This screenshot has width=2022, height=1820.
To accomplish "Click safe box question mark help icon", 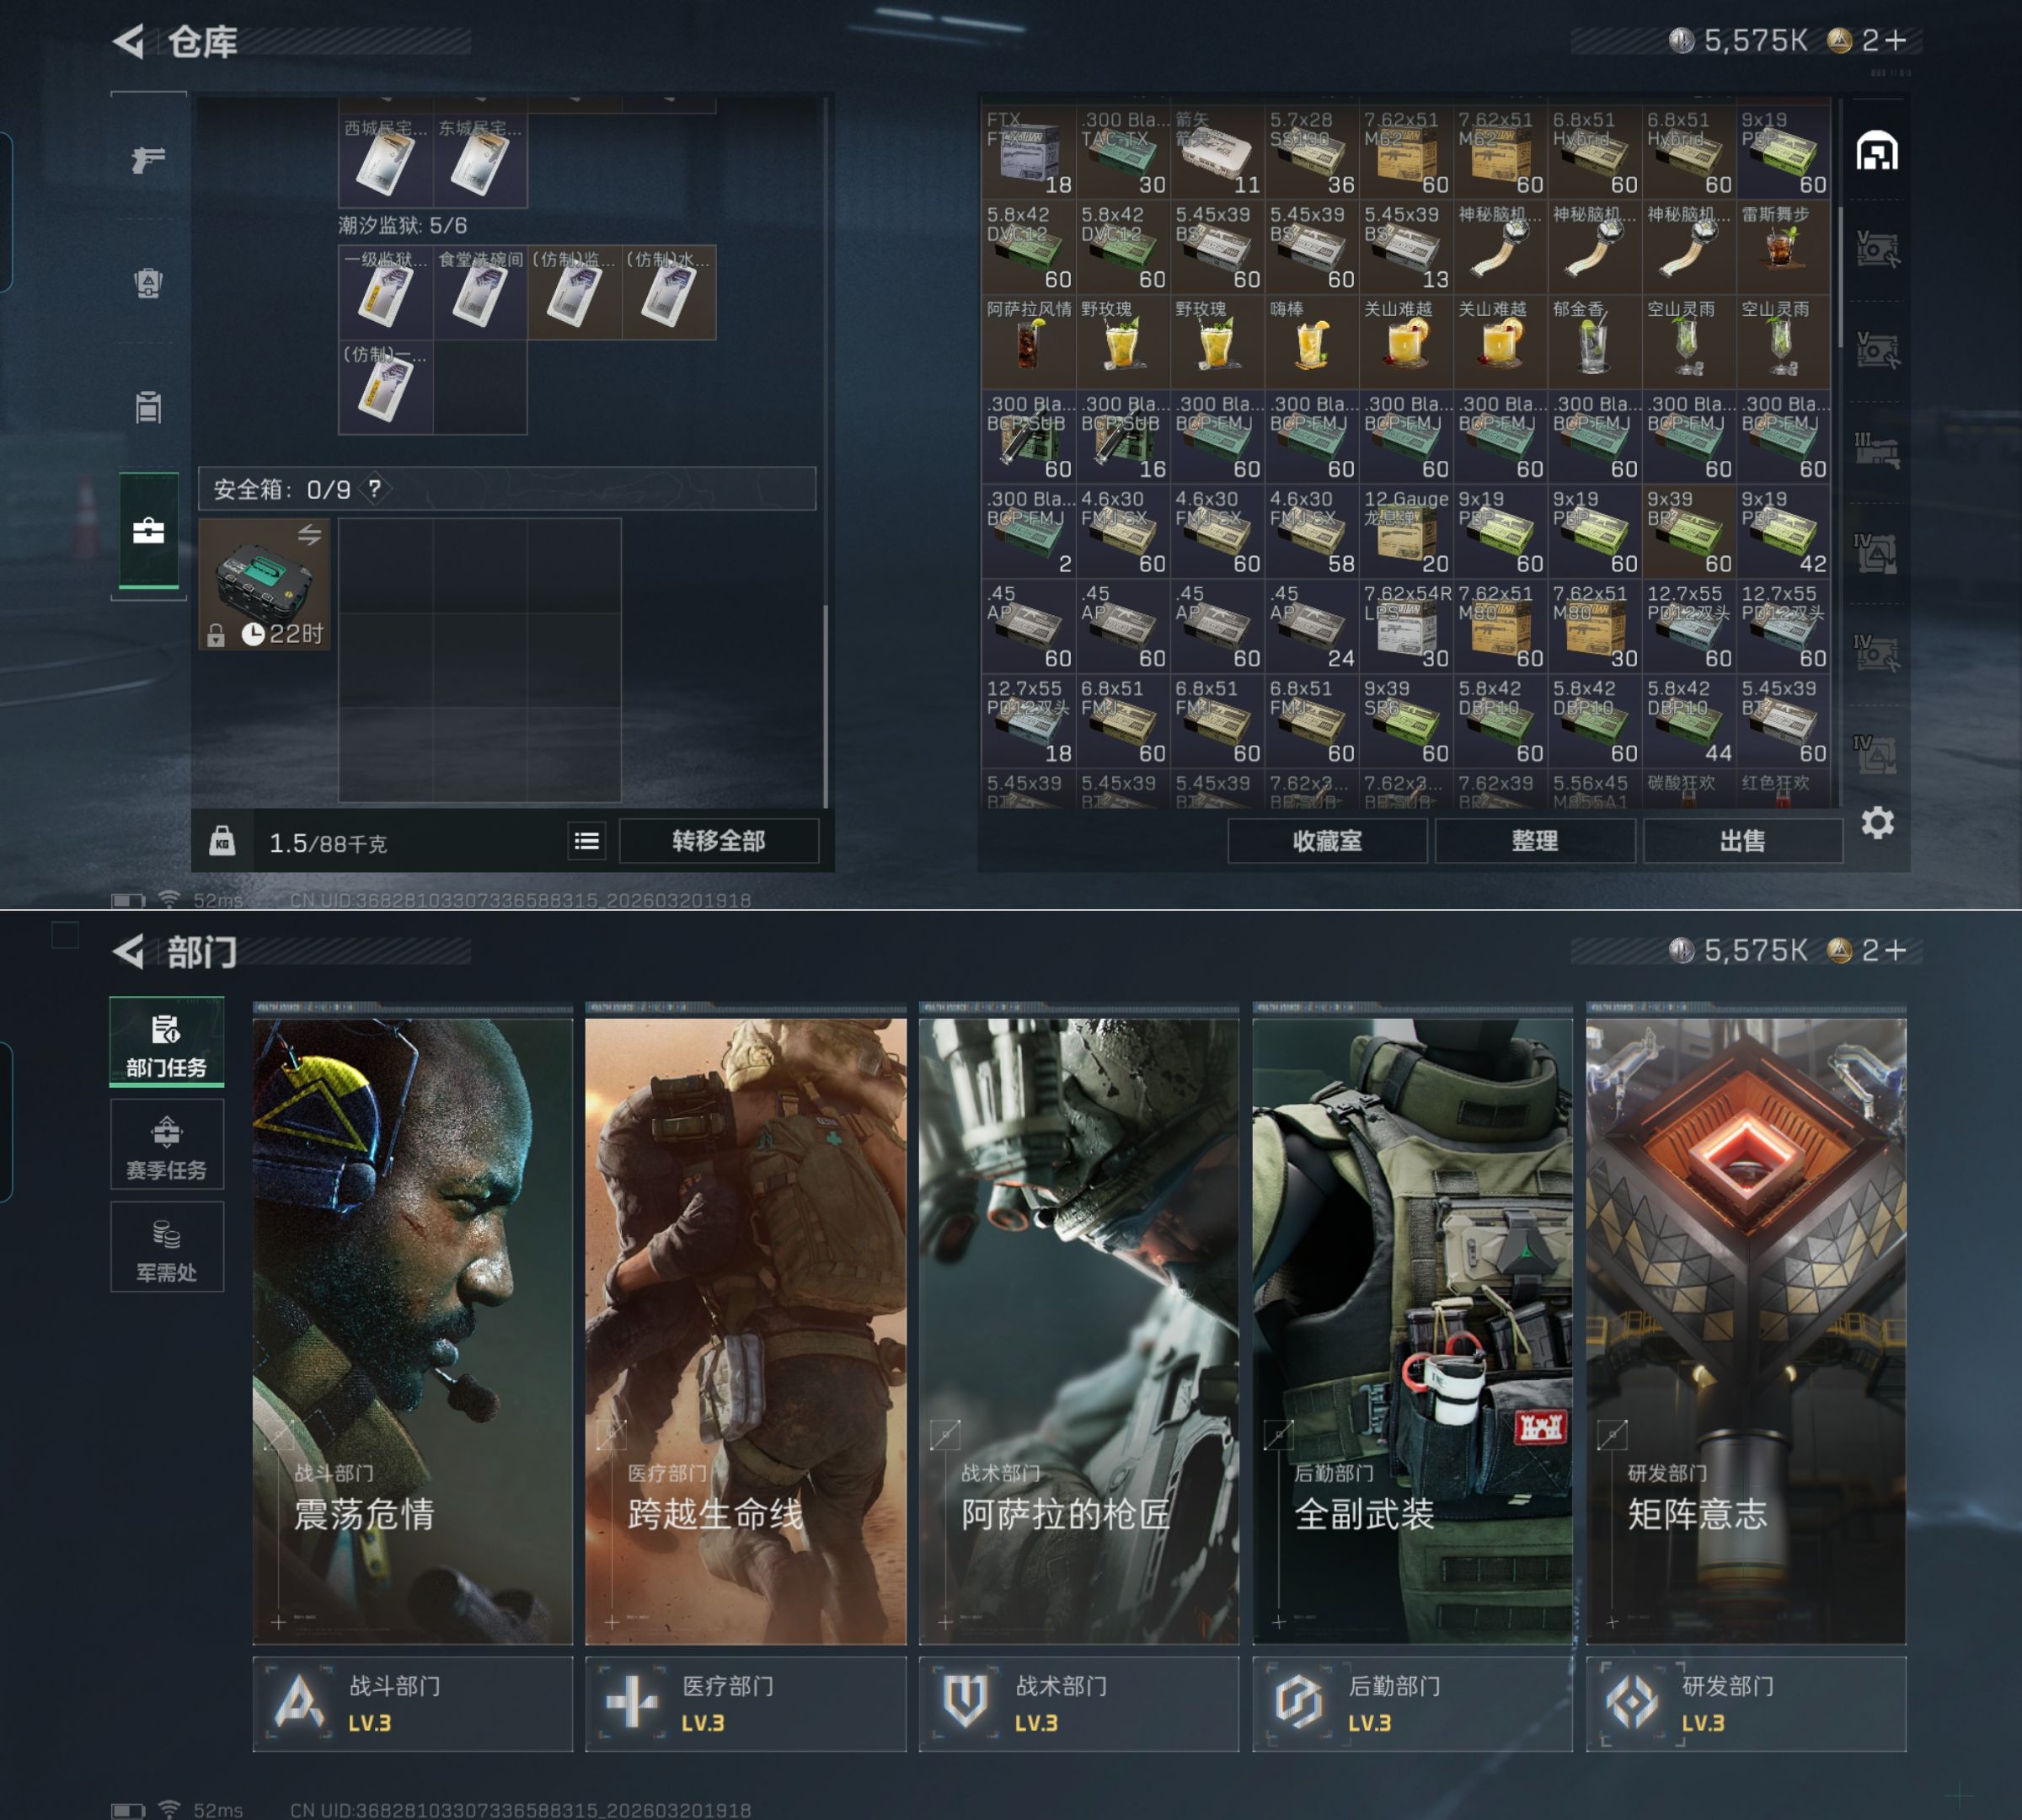I will [375, 489].
